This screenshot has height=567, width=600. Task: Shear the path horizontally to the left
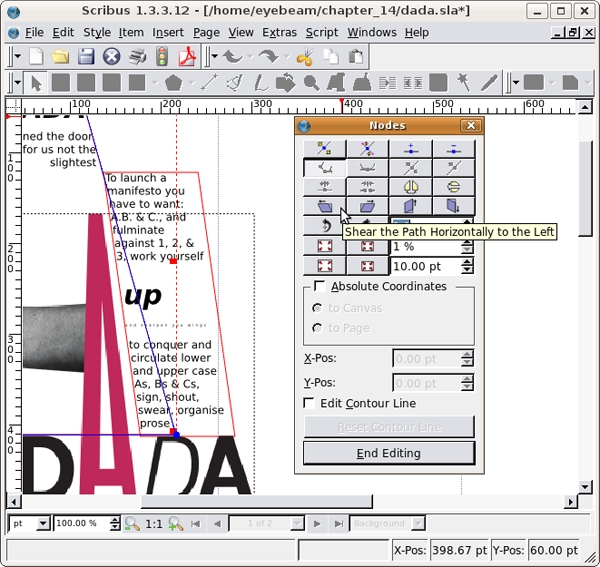tap(324, 207)
